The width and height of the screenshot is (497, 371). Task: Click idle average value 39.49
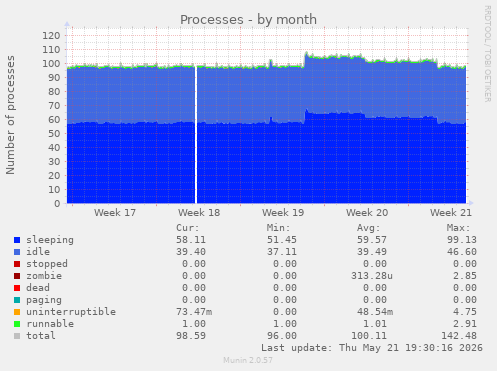[372, 252]
